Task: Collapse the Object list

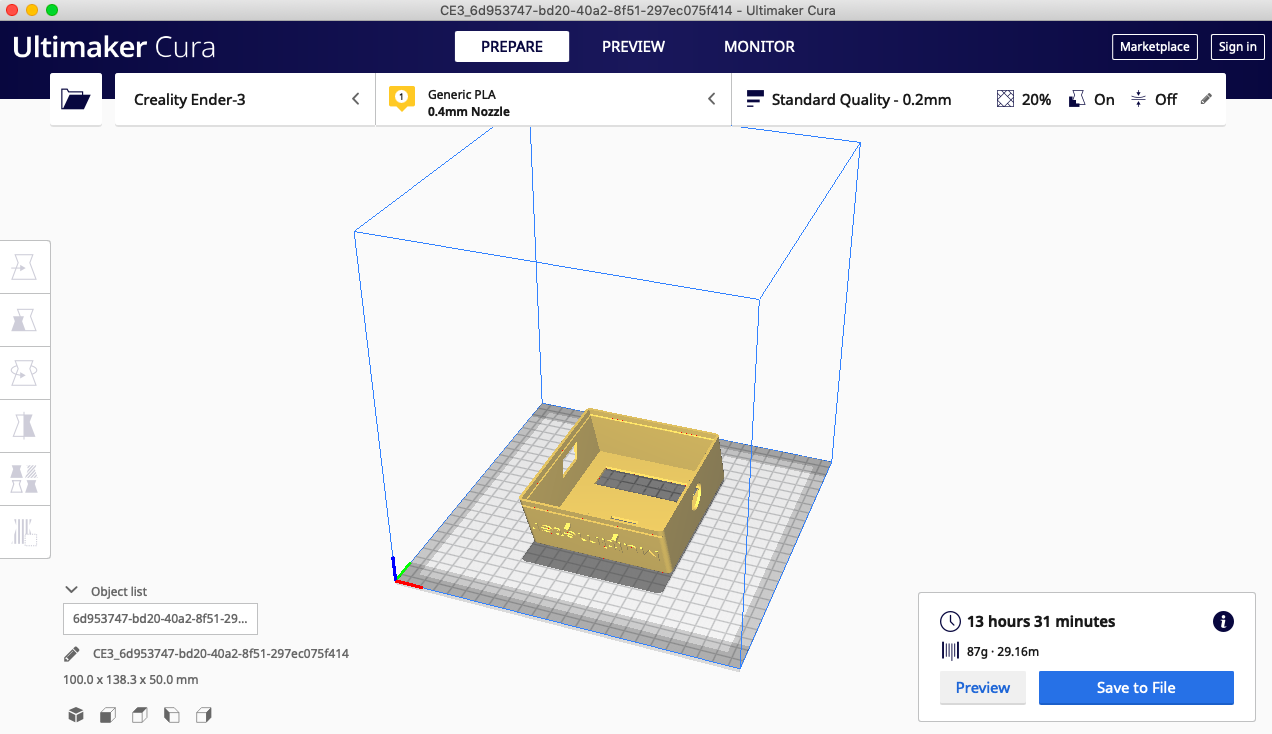Action: [71, 591]
